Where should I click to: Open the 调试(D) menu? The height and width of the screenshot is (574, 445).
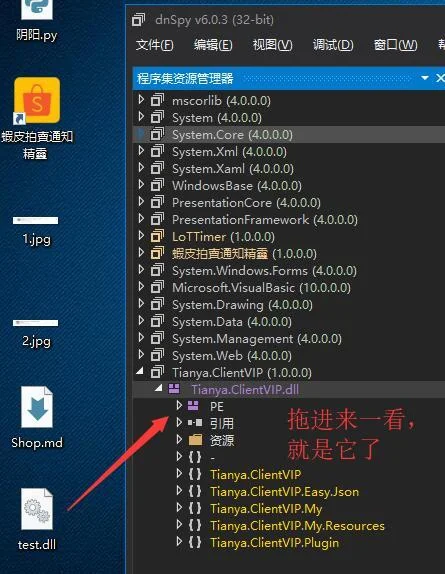coord(333,45)
